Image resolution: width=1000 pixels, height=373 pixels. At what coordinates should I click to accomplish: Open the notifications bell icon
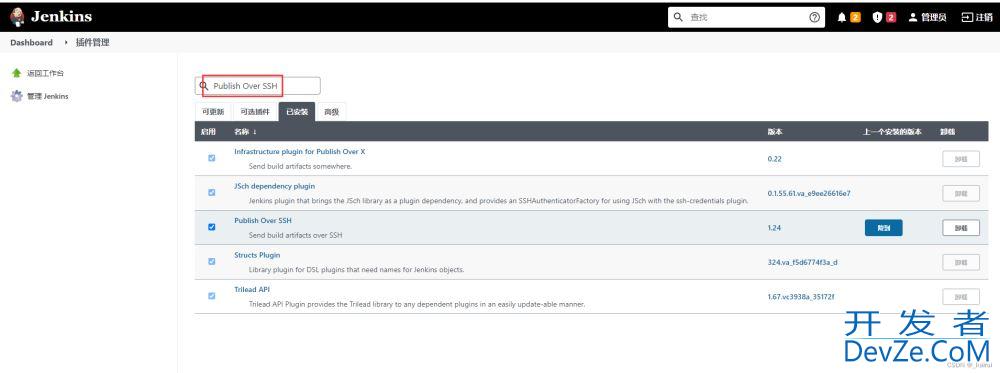(x=842, y=17)
